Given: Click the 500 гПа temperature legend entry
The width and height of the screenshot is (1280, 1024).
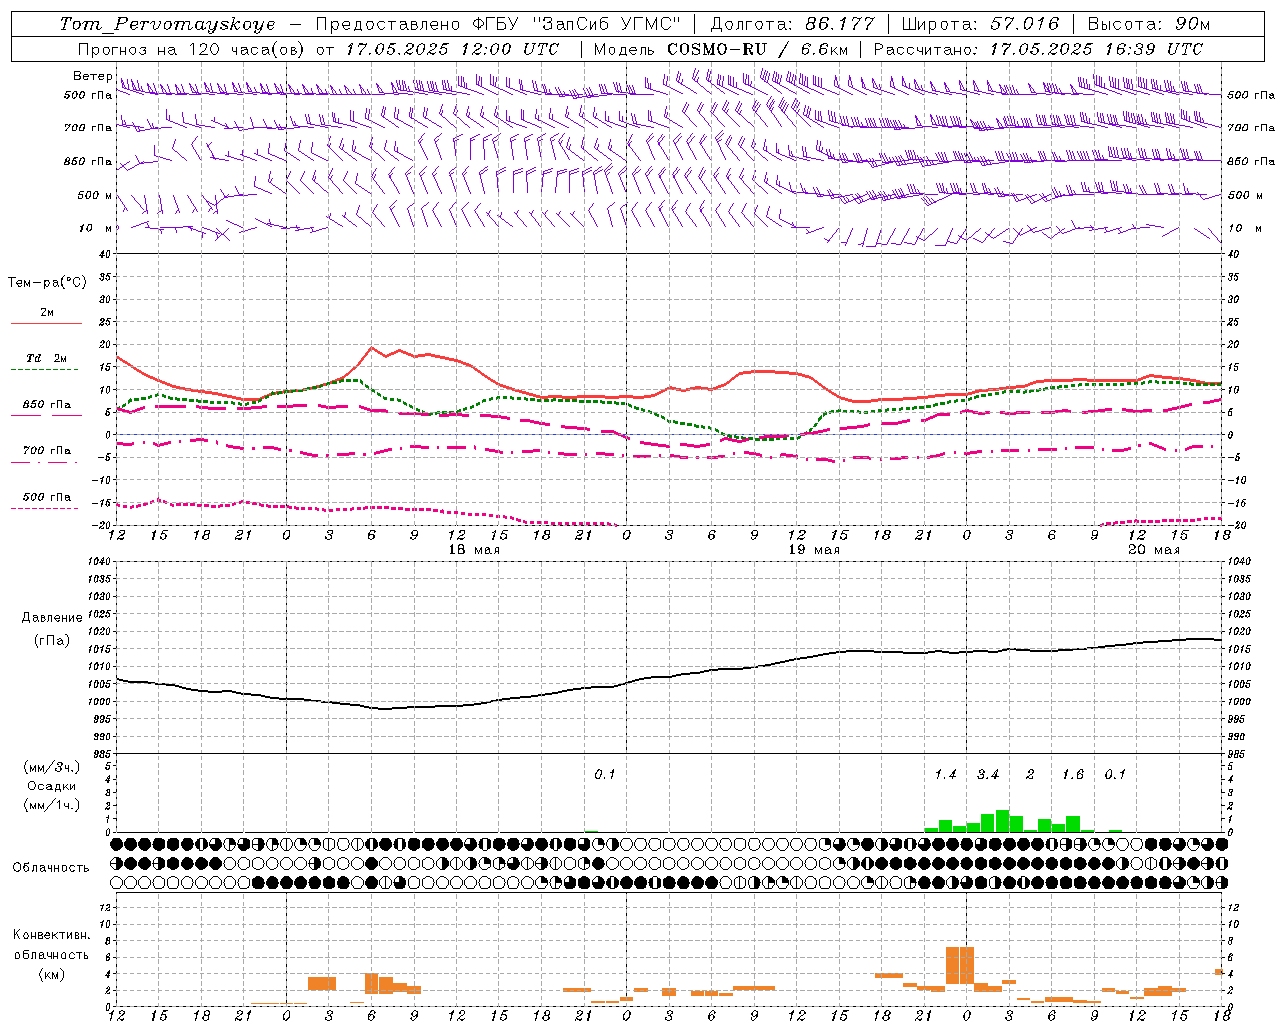Looking at the screenshot, I should coord(47,497).
